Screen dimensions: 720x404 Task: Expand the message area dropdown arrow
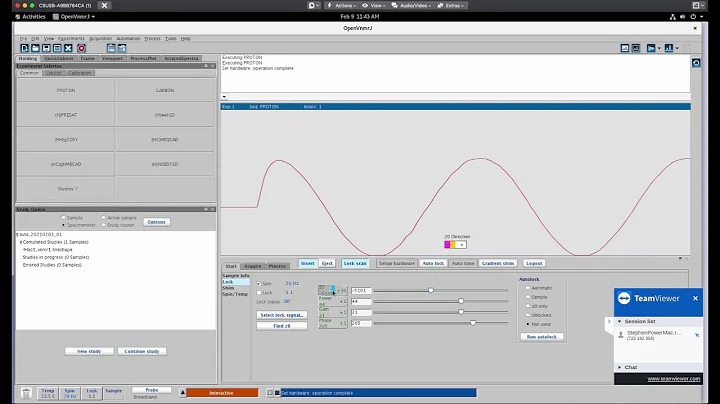click(x=224, y=97)
